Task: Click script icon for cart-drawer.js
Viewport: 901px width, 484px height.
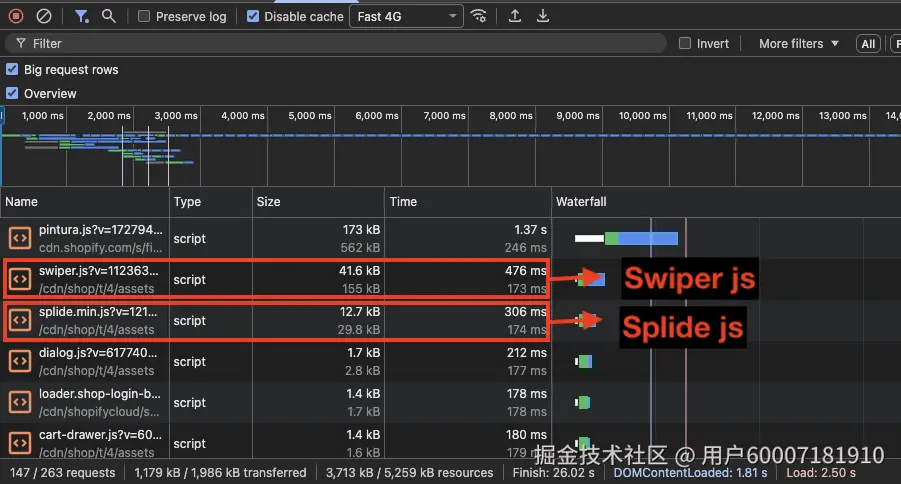Action: pos(20,443)
